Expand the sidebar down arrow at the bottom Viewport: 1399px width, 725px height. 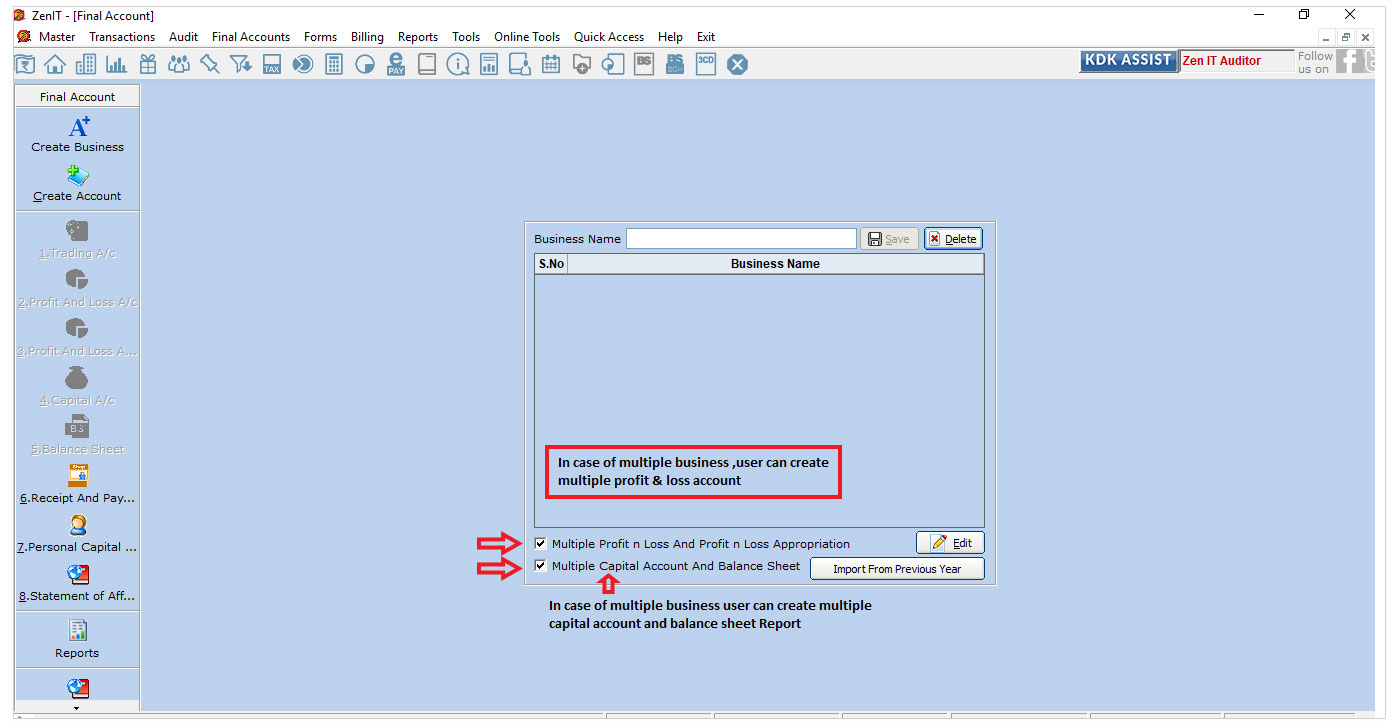pyautogui.click(x=77, y=708)
